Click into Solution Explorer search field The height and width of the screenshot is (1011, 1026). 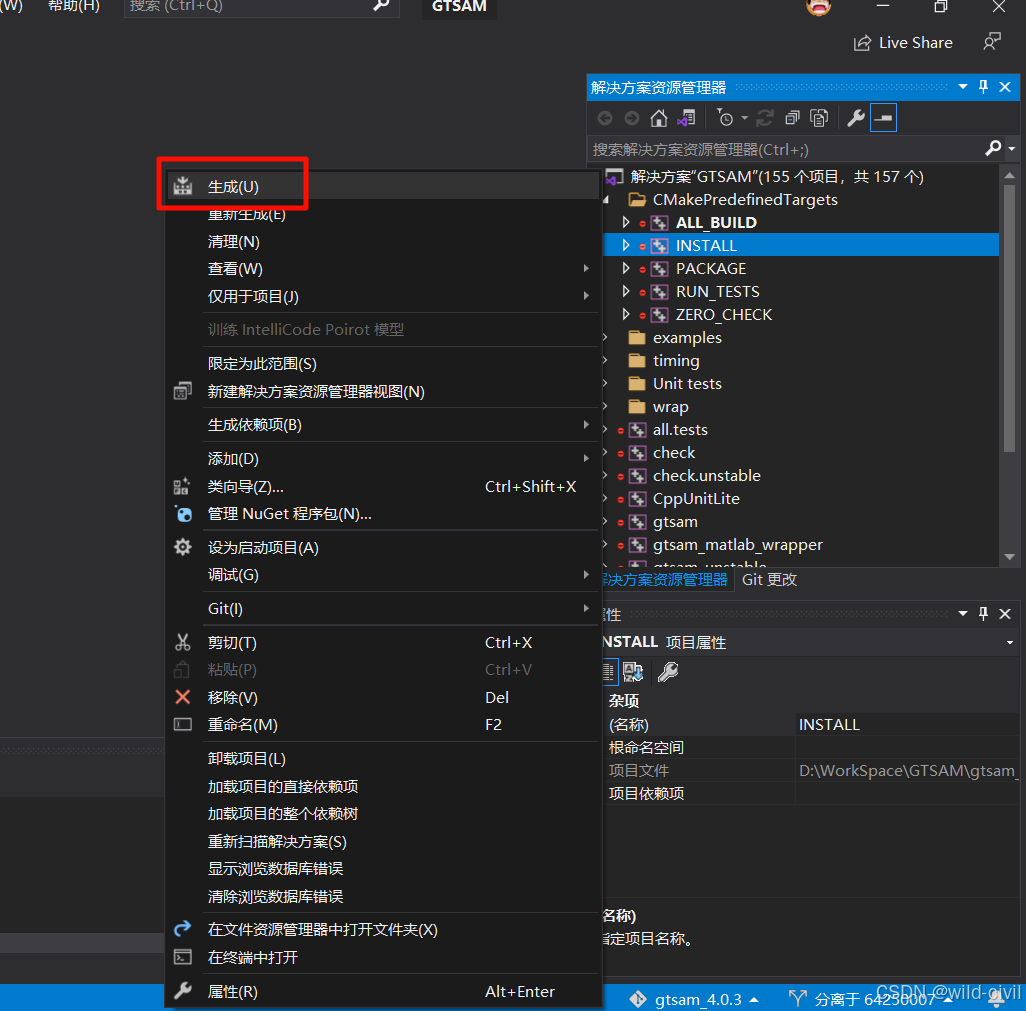[x=785, y=149]
